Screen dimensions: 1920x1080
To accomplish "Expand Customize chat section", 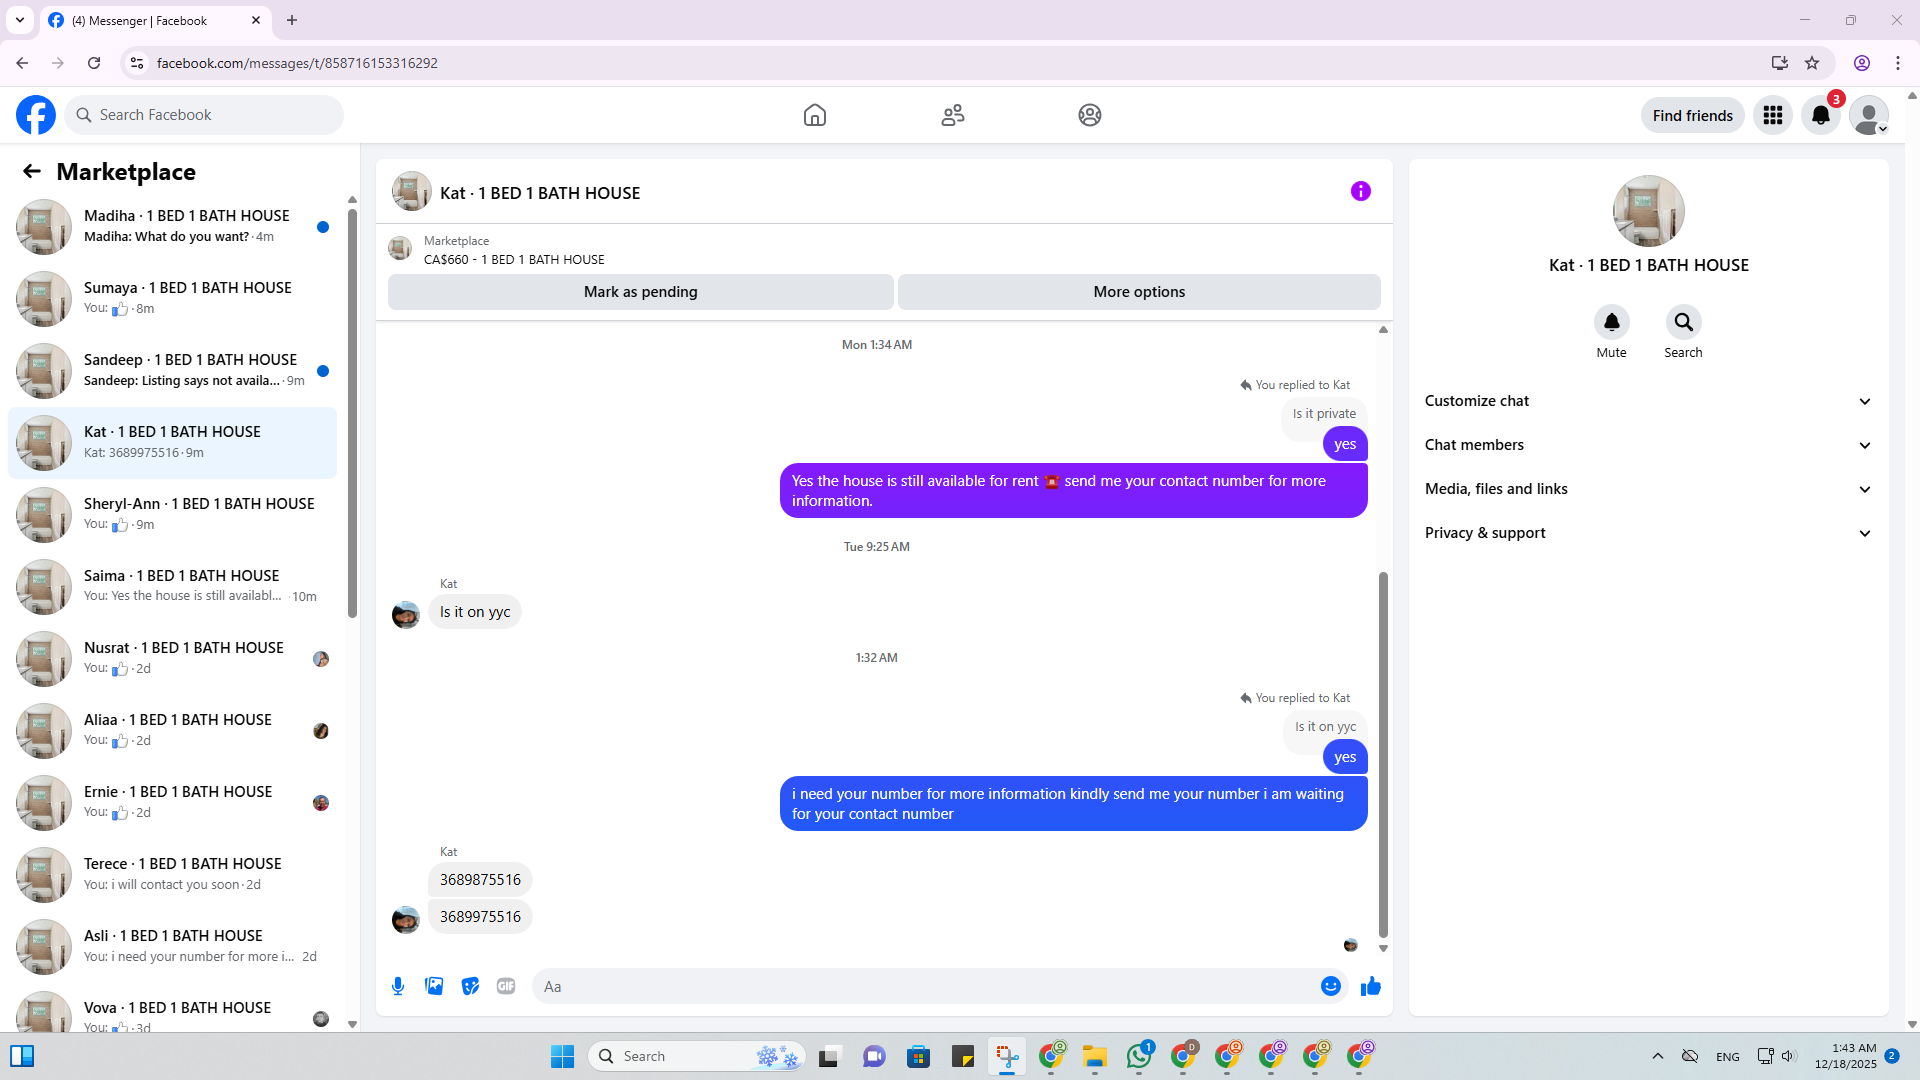I will click(x=1647, y=401).
